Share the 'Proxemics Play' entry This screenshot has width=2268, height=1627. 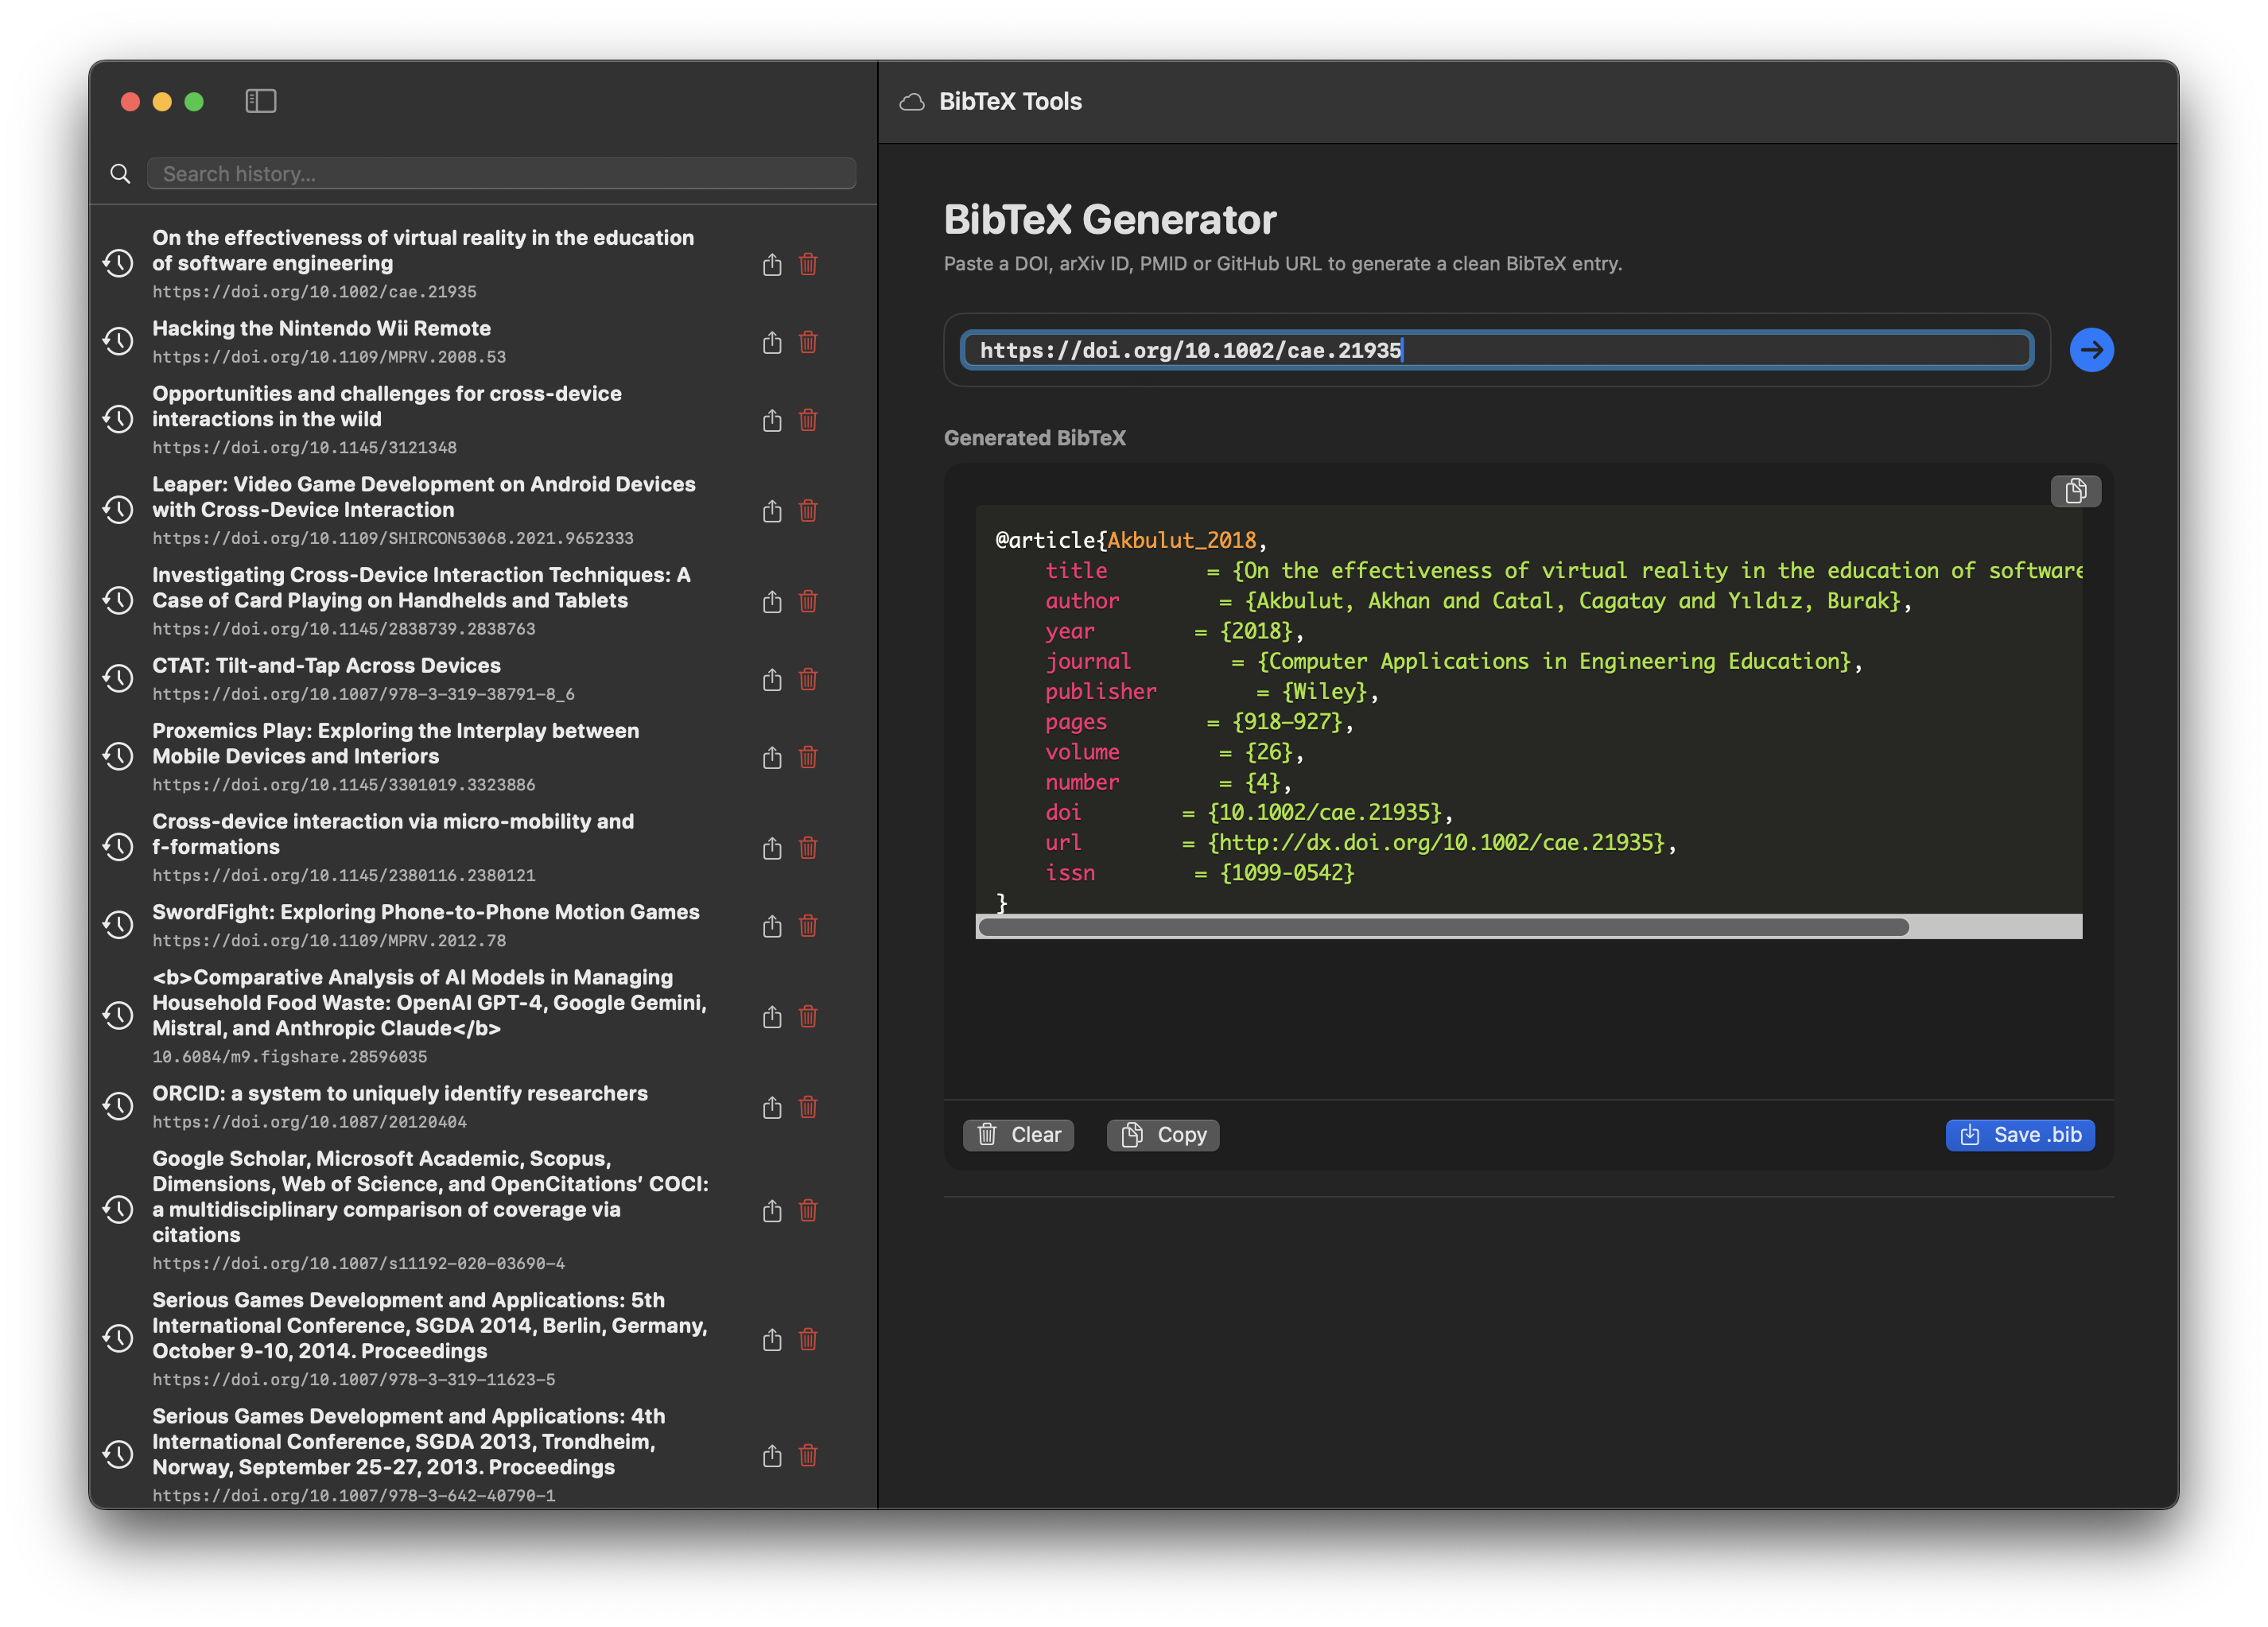click(772, 757)
